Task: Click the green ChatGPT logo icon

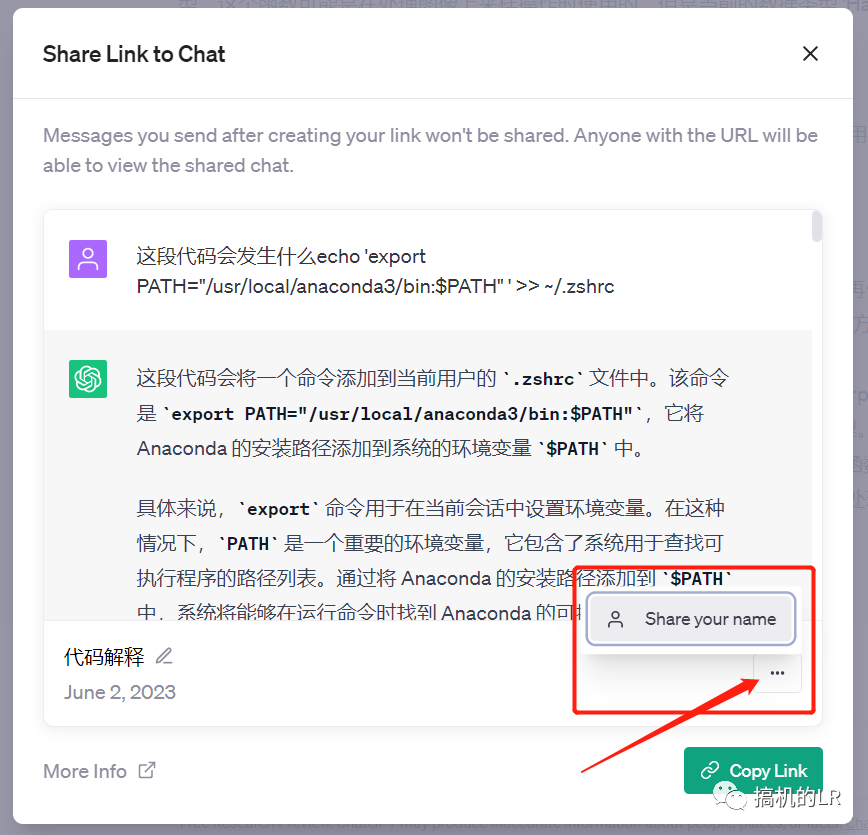Action: [88, 379]
